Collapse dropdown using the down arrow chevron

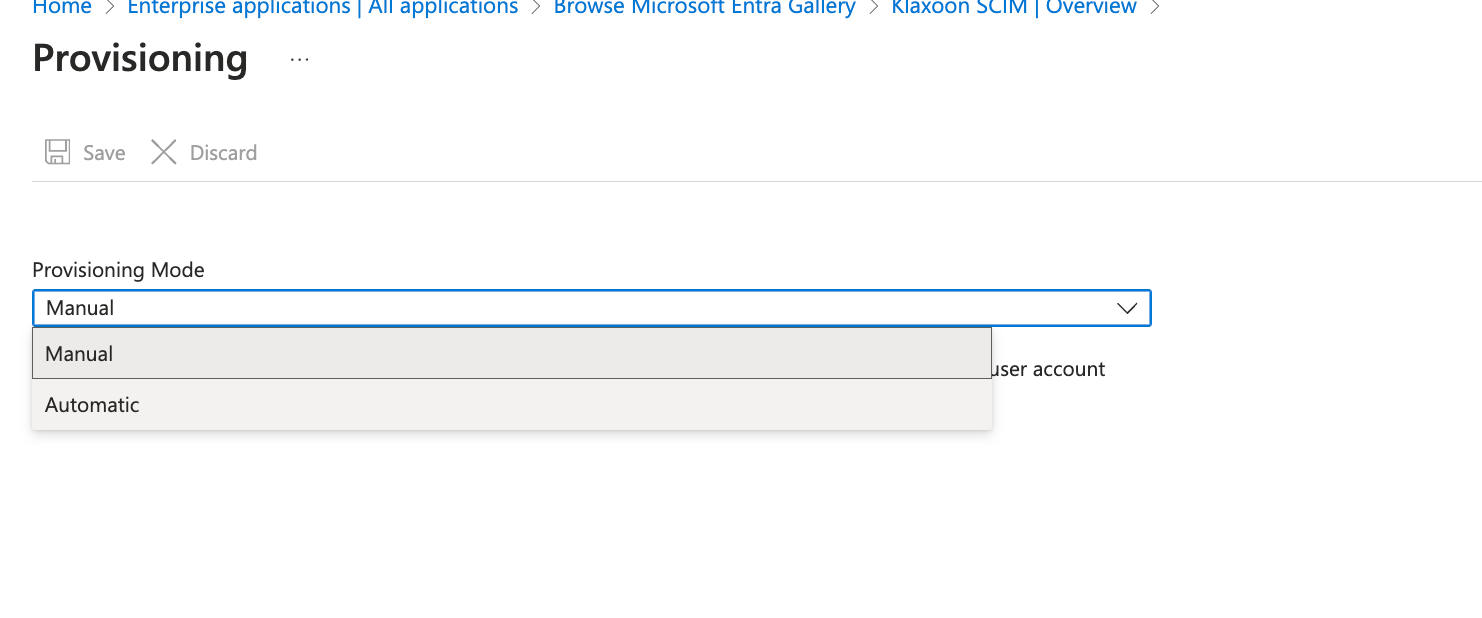pyautogui.click(x=1127, y=308)
